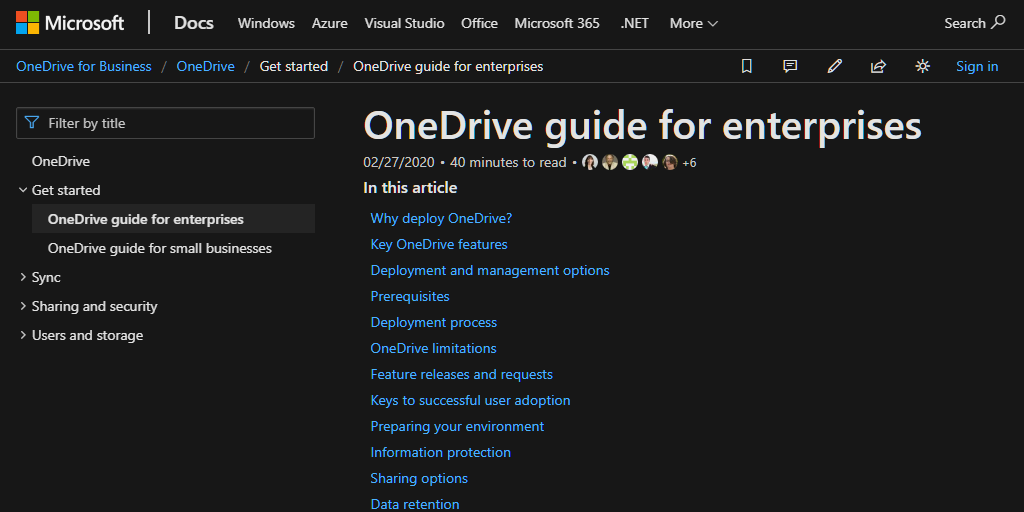The height and width of the screenshot is (512, 1024).
Task: Jump to Deployment process section
Action: click(434, 323)
